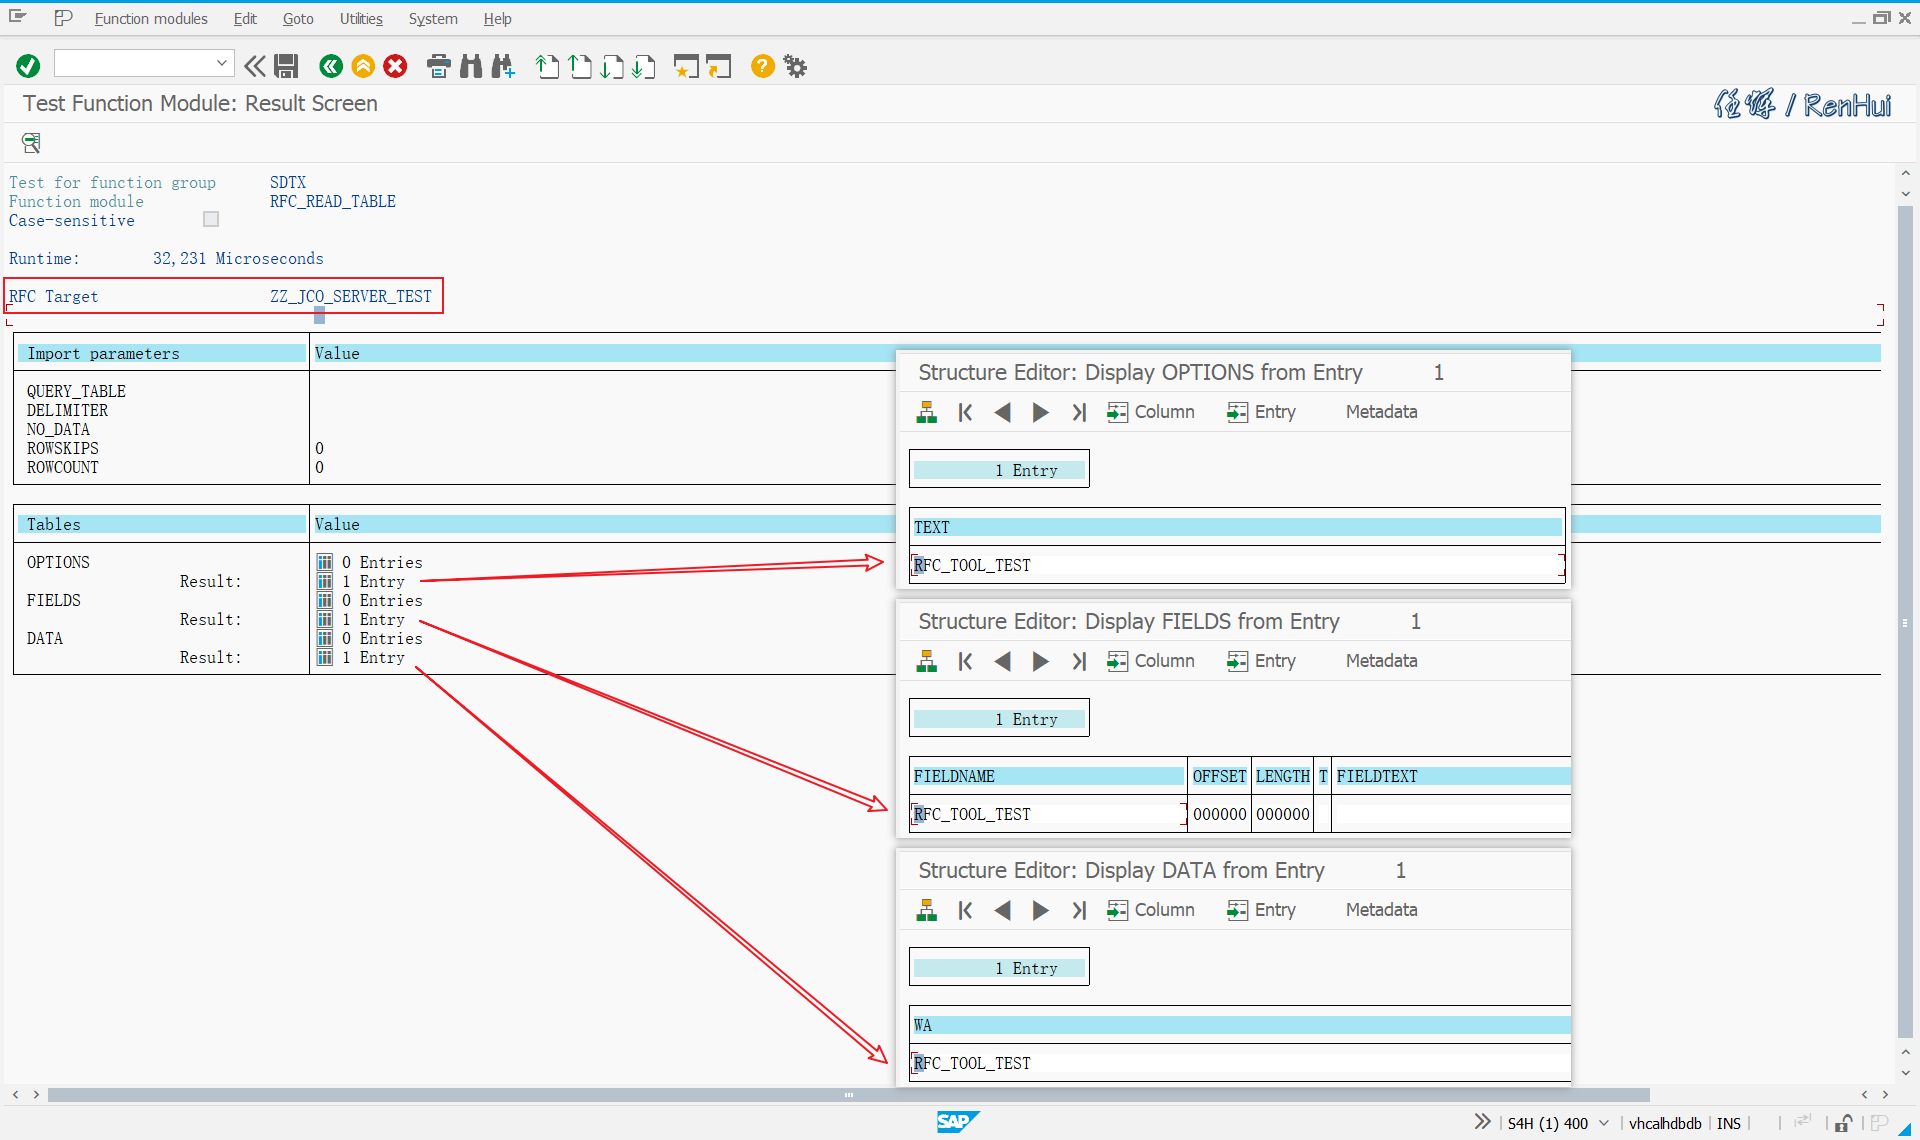Click the red Cancel icon
The height and width of the screenshot is (1140, 1920).
(396, 66)
